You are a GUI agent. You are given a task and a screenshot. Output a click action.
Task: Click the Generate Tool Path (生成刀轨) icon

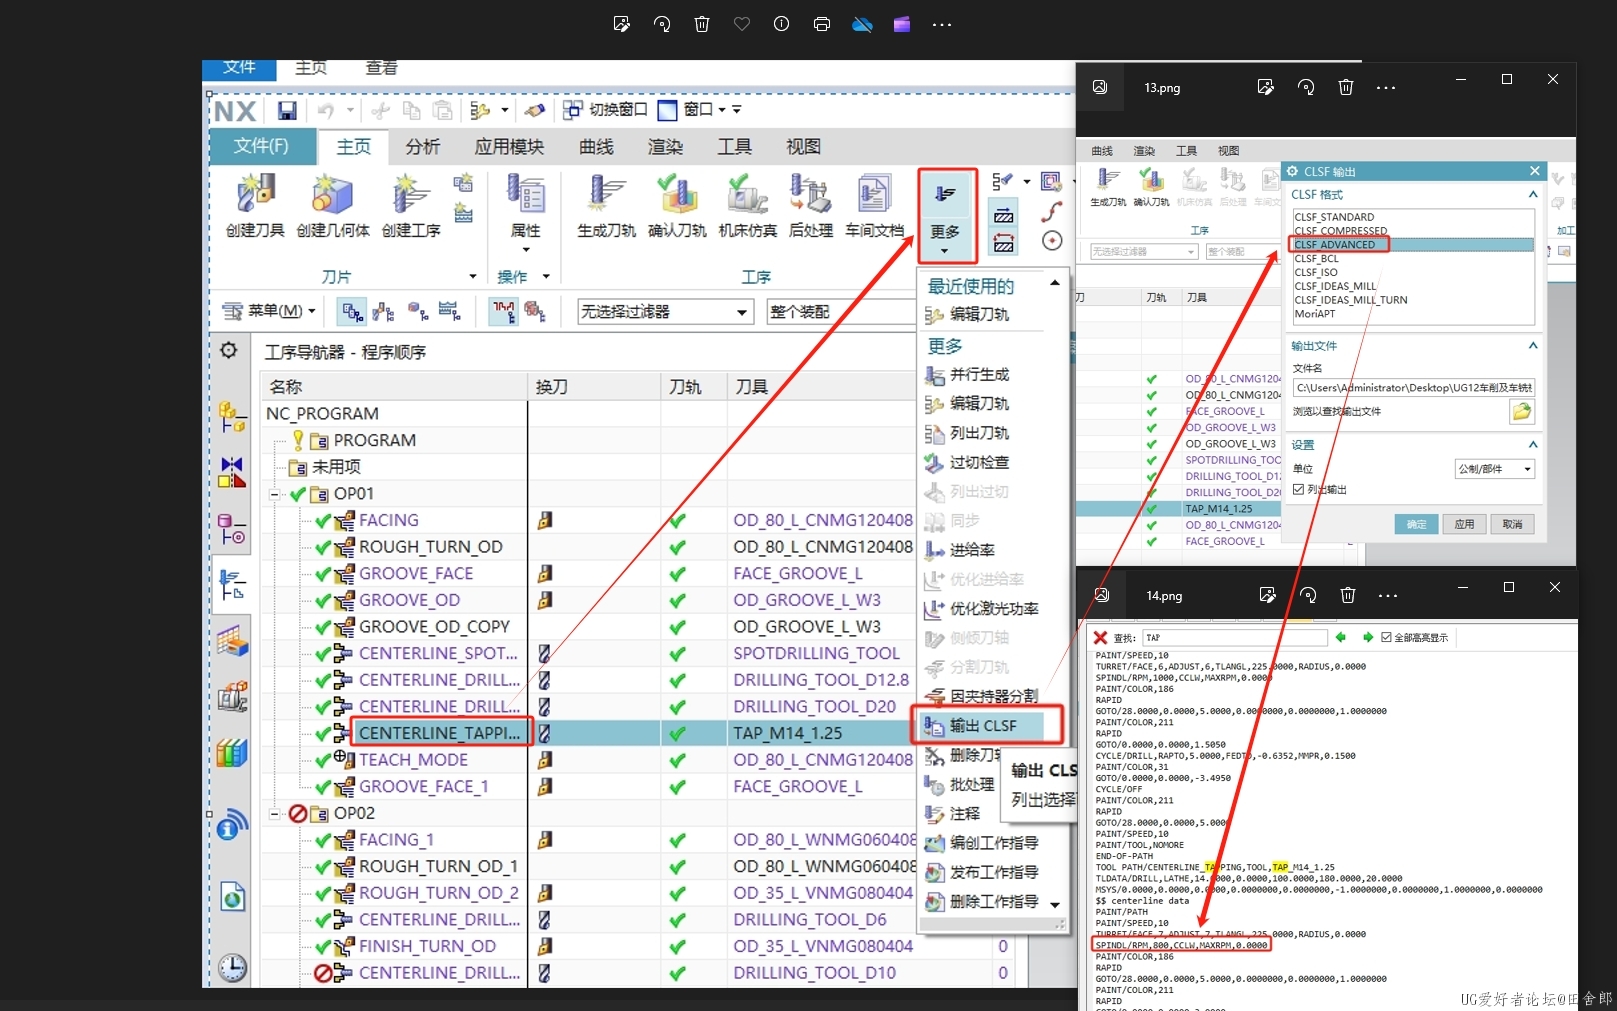pos(606,194)
